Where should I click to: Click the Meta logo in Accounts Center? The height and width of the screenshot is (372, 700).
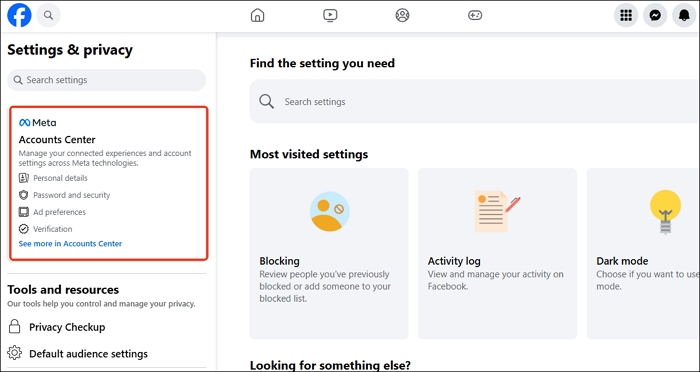(38, 122)
